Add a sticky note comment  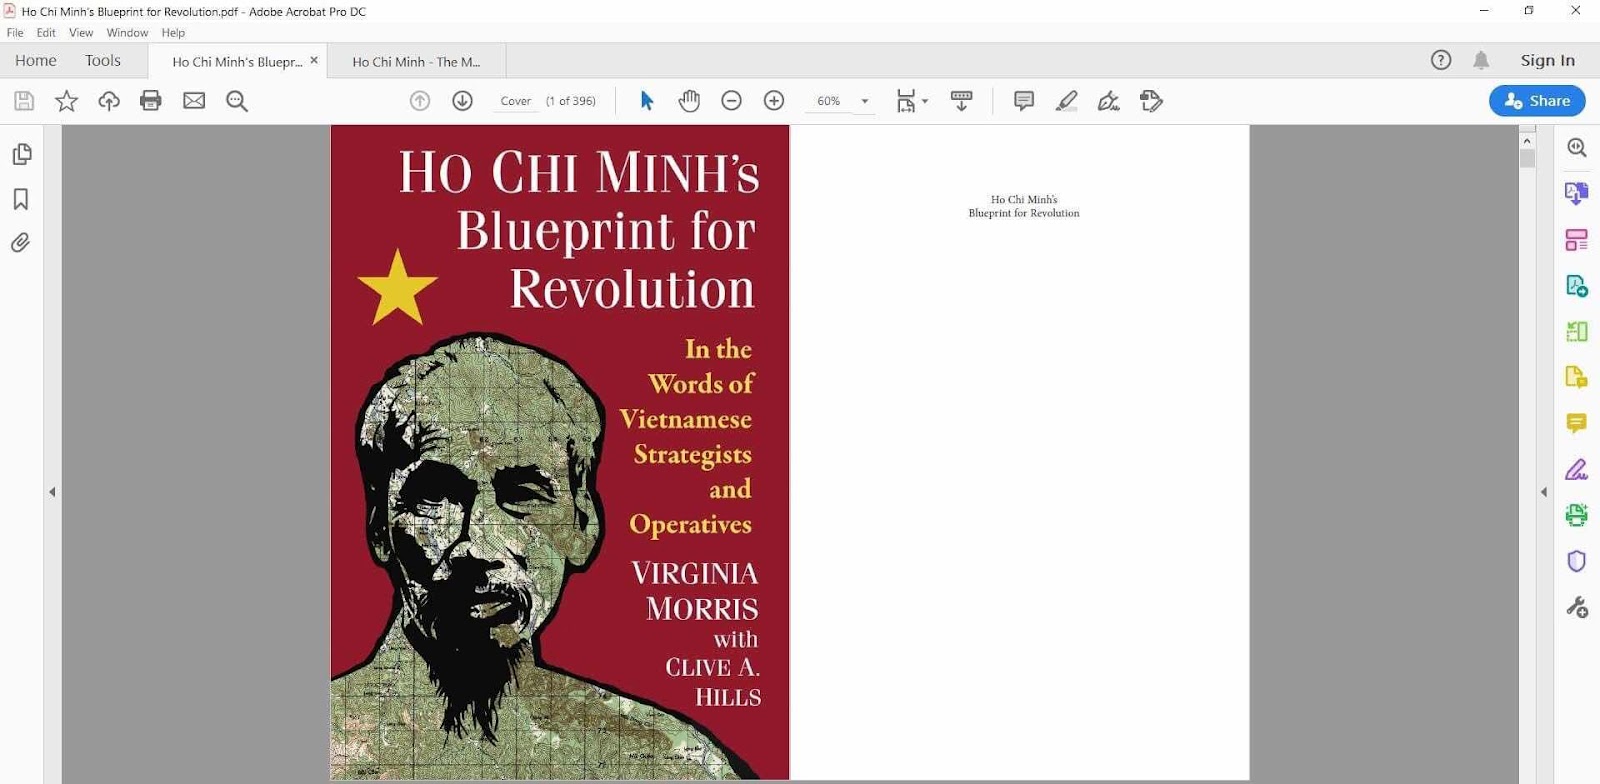1024,101
